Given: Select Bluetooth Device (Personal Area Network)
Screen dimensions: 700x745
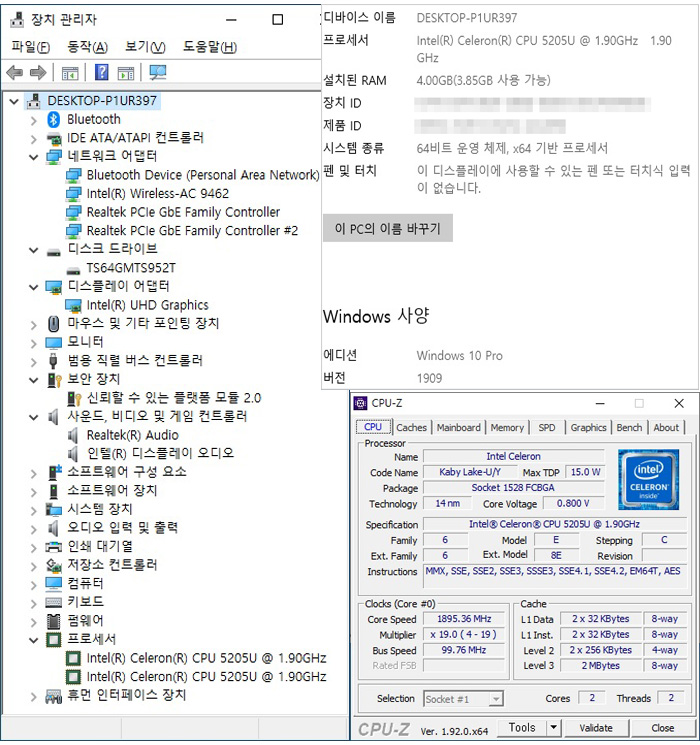Looking at the screenshot, I should pos(202,175).
